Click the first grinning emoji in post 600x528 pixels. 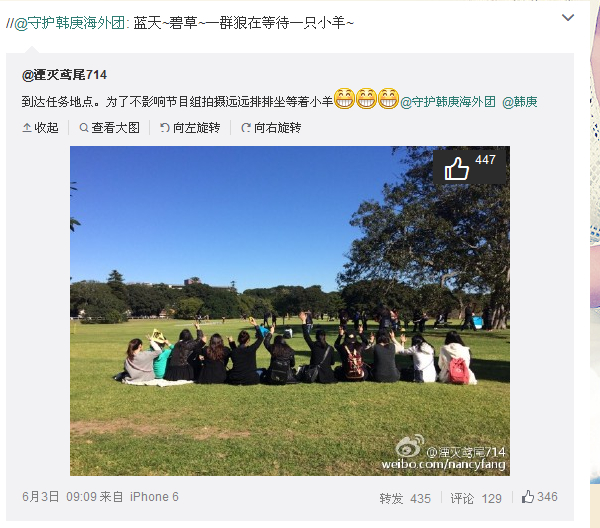(344, 99)
